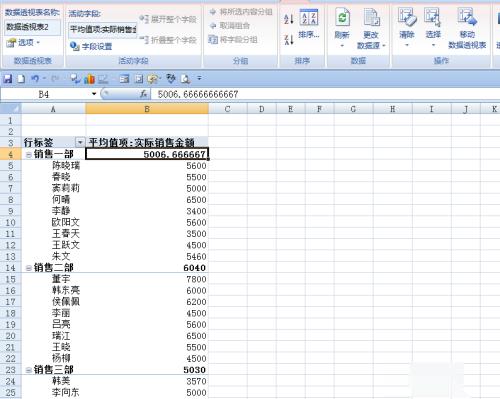Open Customize Quick Access Toolbar dropdown
Image resolution: width=500 pixels, height=399 pixels.
point(199,79)
